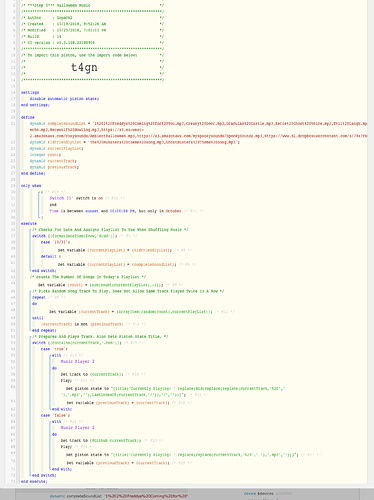The image size is (374, 500).
Task: Click the 'Set variable count' statement
Action: pyautogui.click(x=101, y=285)
